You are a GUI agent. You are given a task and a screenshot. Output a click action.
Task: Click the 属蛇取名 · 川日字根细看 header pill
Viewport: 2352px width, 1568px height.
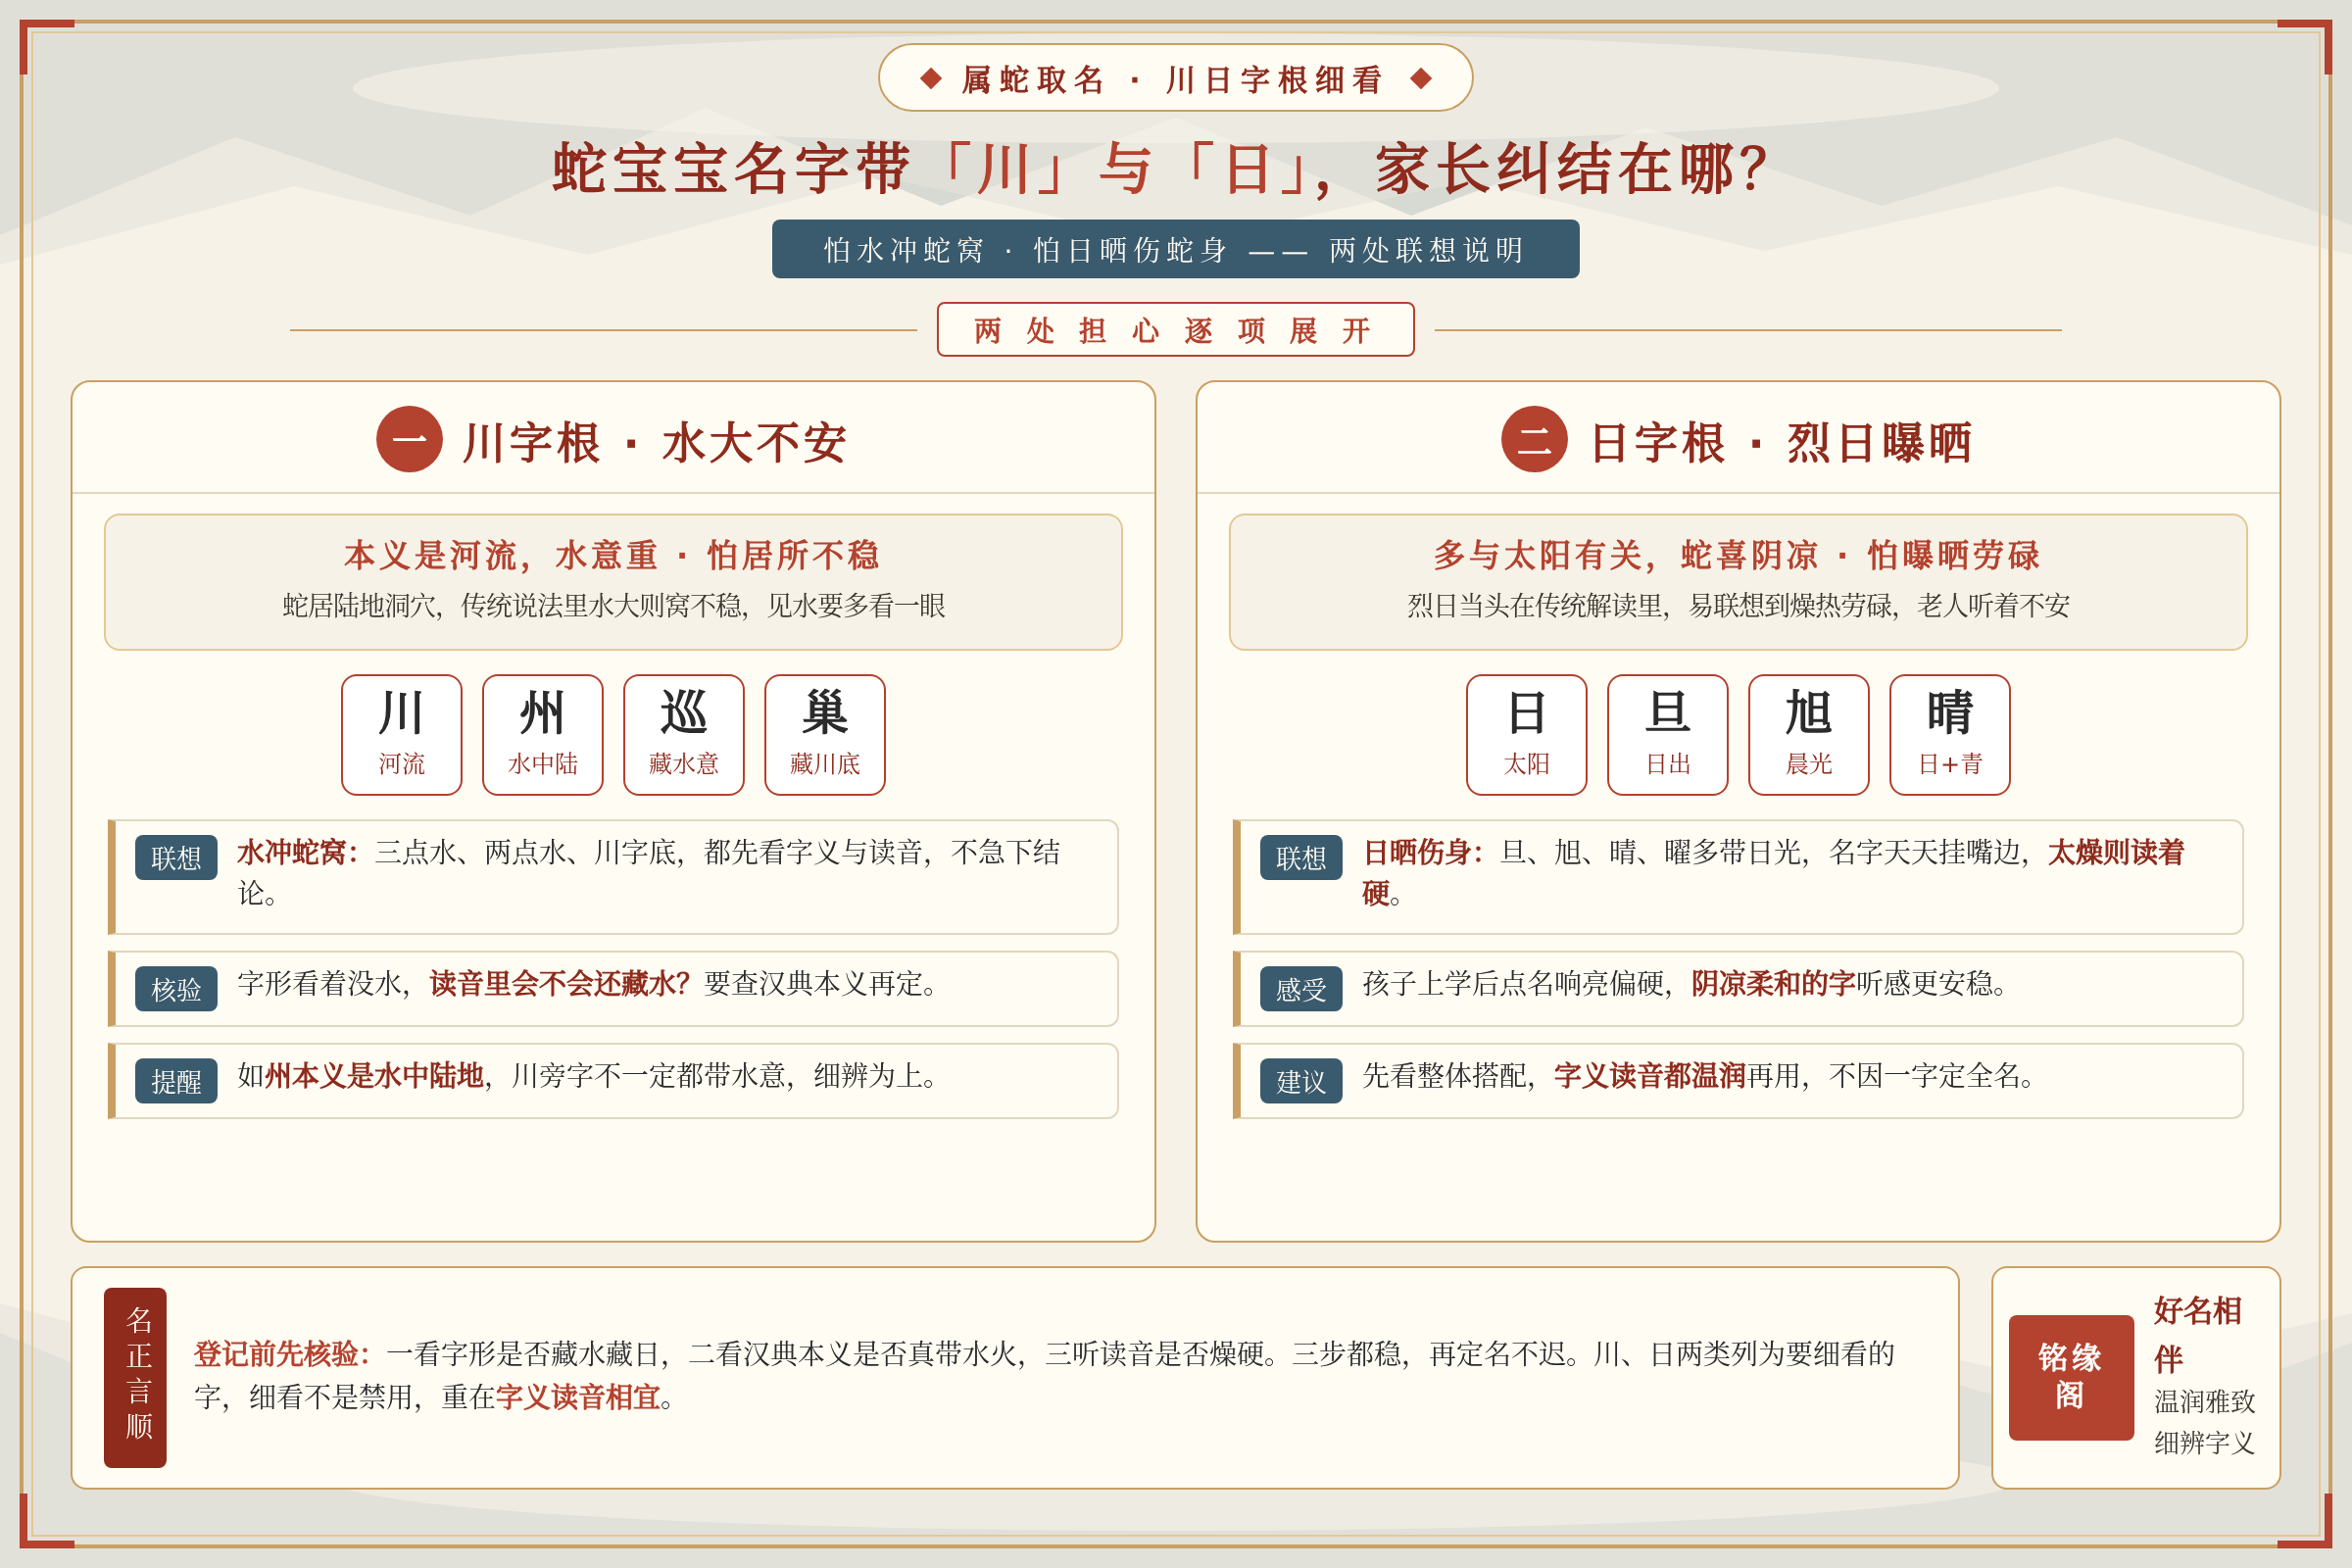pyautogui.click(x=1175, y=78)
